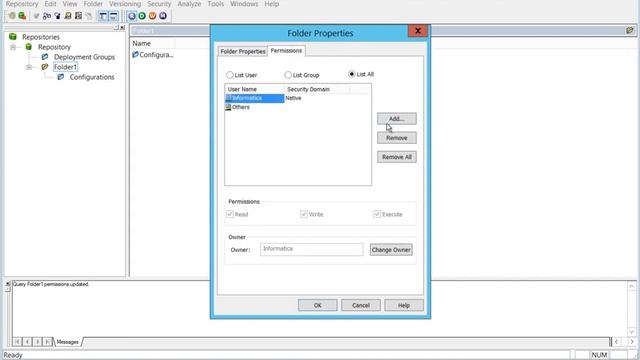Viewport: 640px width, 360px height.
Task: Click the Others group icon in user list
Action: click(x=228, y=107)
